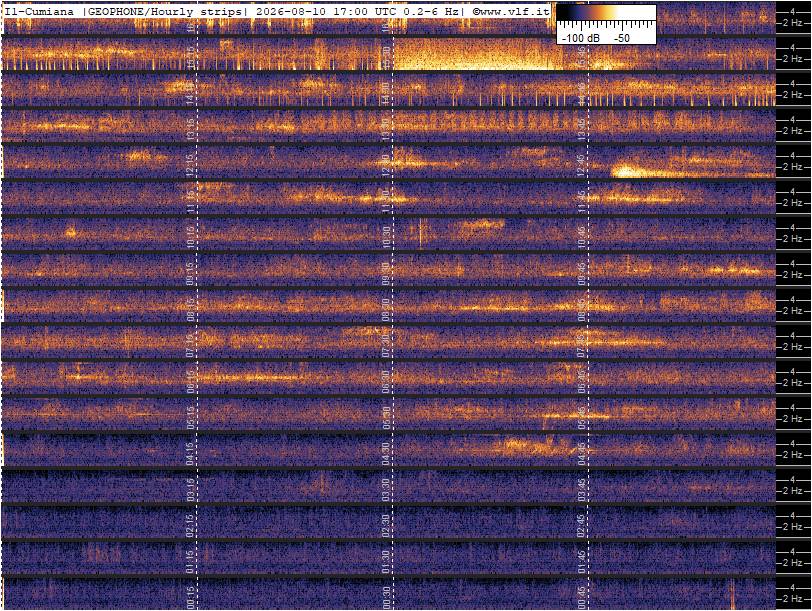Click the 11:45 time marker
Image resolution: width=812 pixels, height=611 pixels.
pyautogui.click(x=582, y=201)
